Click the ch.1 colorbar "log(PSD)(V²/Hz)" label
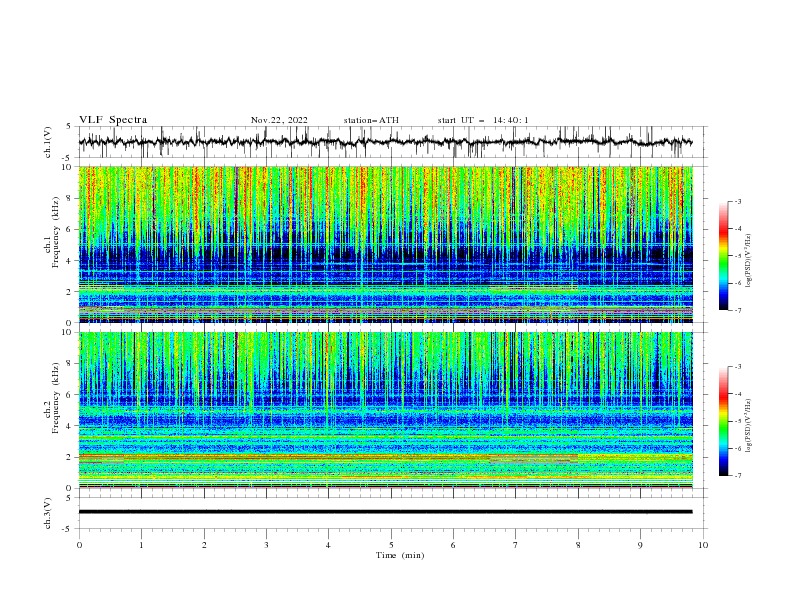 click(x=749, y=261)
